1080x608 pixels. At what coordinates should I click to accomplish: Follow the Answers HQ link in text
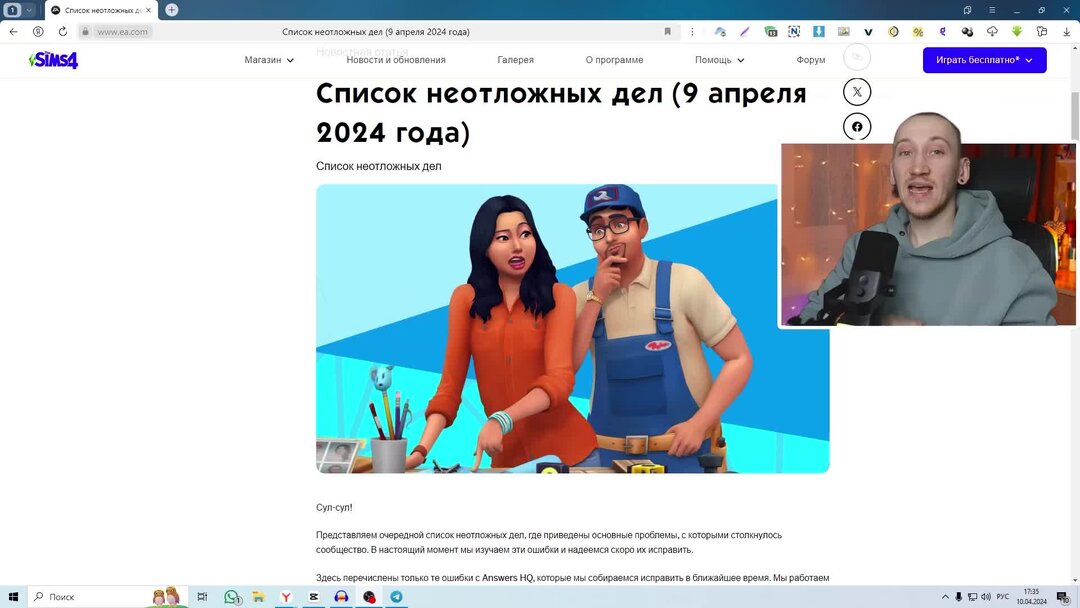coord(508,578)
